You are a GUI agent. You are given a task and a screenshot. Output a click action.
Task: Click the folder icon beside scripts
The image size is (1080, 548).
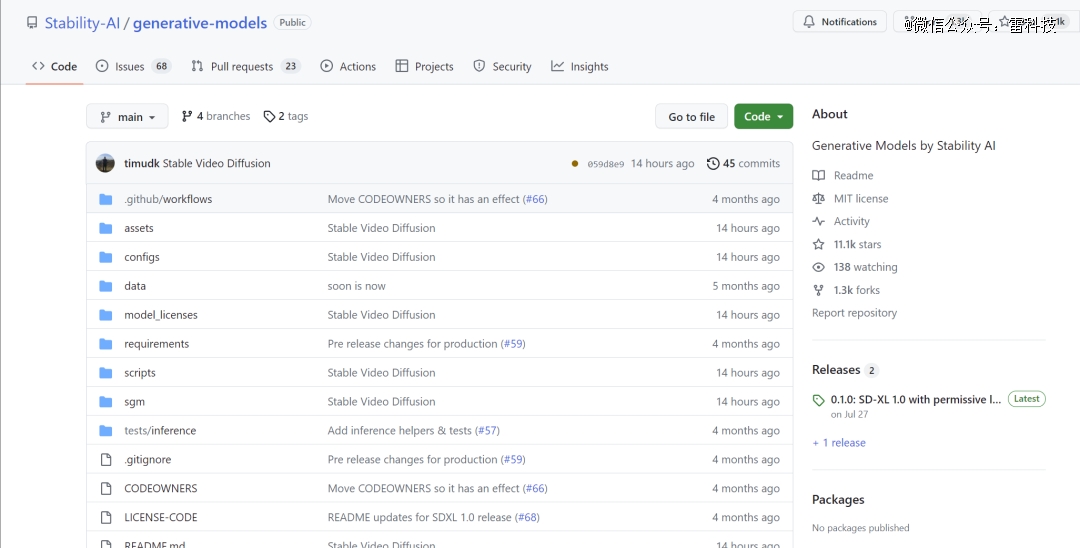tap(105, 372)
